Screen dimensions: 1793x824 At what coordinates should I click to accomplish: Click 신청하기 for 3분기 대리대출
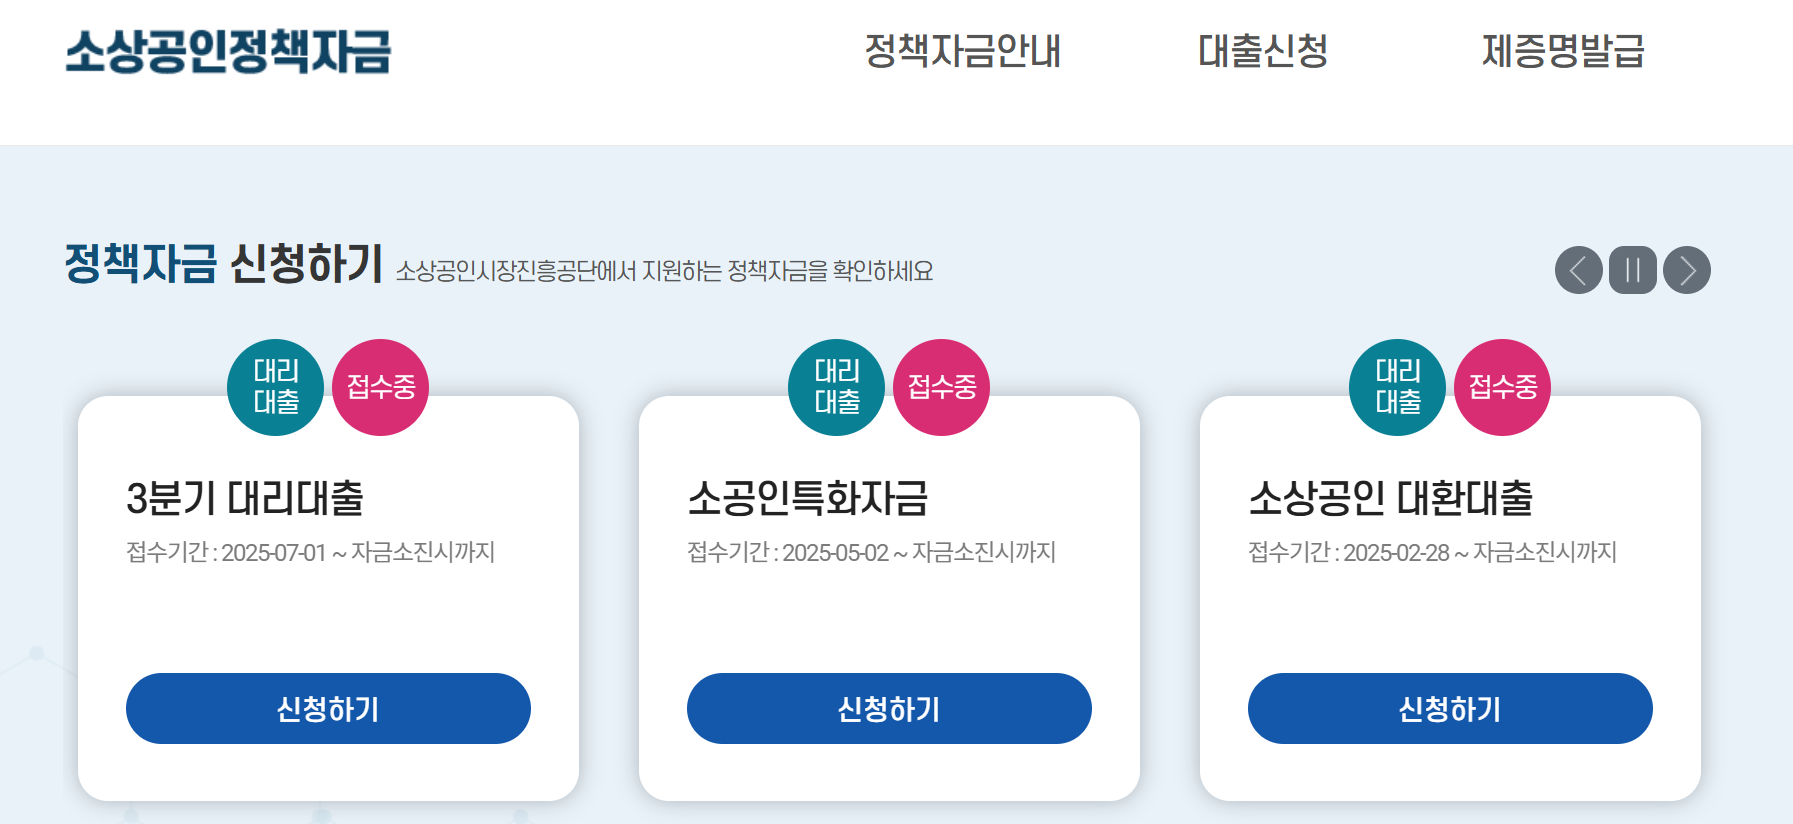click(x=328, y=708)
